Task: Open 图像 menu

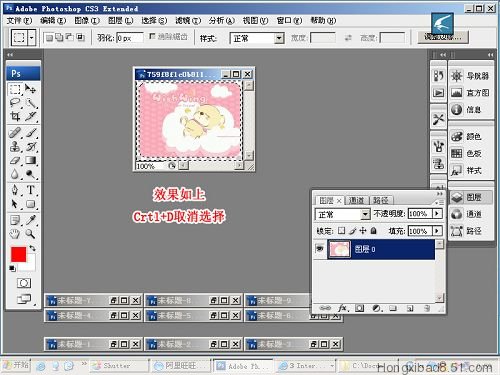Action: (x=87, y=21)
